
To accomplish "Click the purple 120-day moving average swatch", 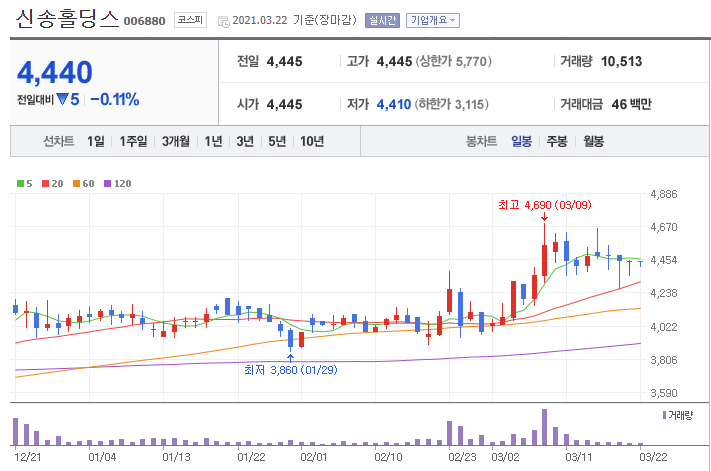I will pos(107,184).
